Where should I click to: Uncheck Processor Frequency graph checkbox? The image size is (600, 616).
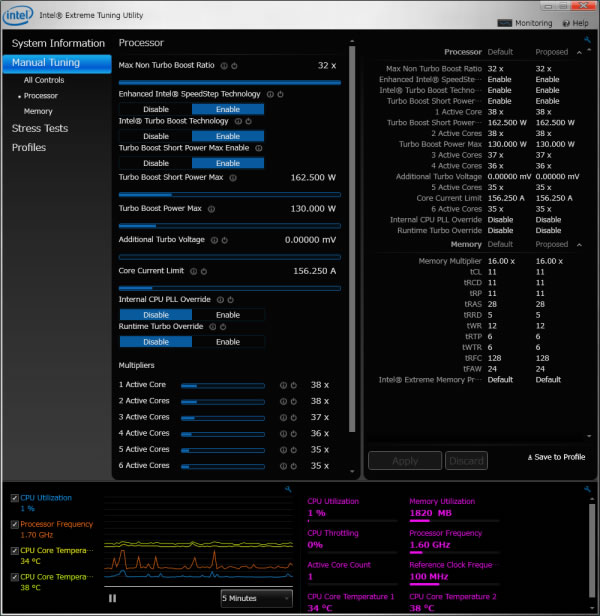pyautogui.click(x=15, y=524)
